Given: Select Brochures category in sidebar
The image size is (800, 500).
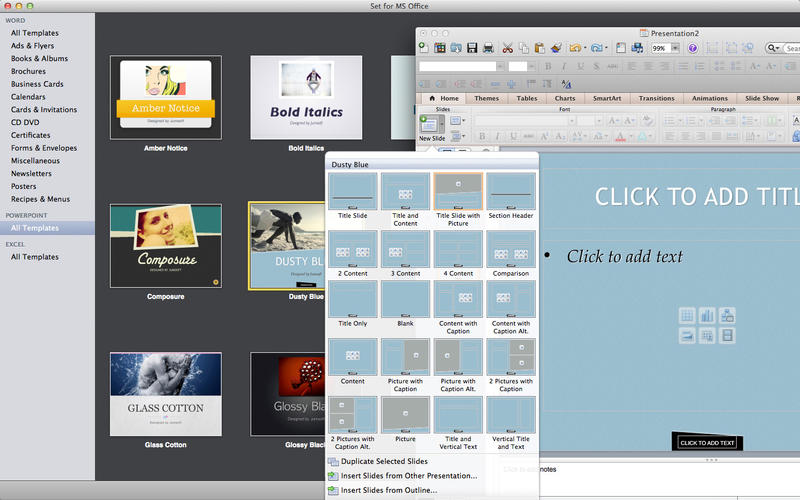Looking at the screenshot, I should [28, 72].
